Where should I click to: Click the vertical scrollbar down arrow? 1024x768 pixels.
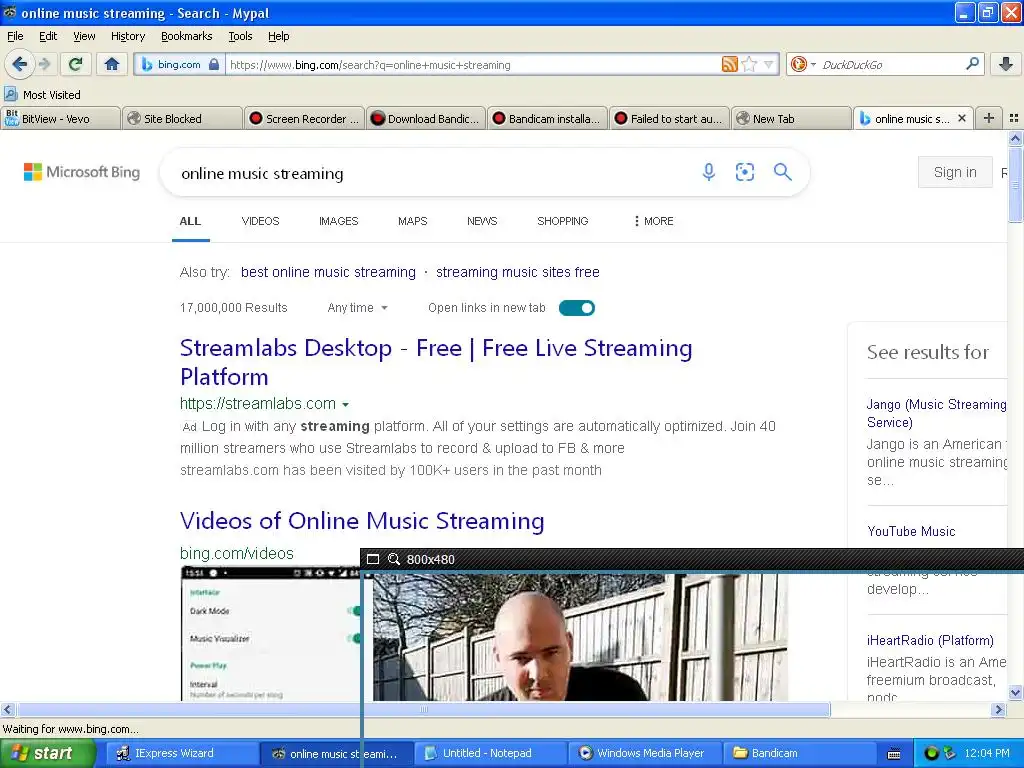point(1015,693)
